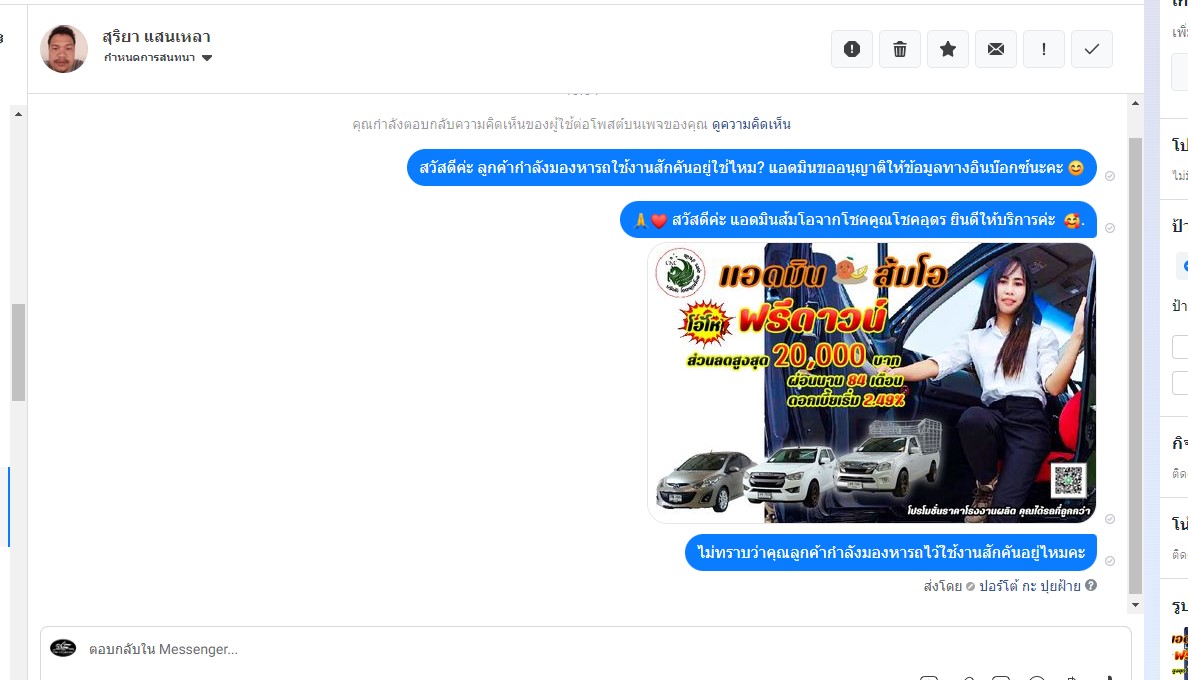
Task: Click delivered status icon beside last message
Action: pyautogui.click(x=1110, y=561)
